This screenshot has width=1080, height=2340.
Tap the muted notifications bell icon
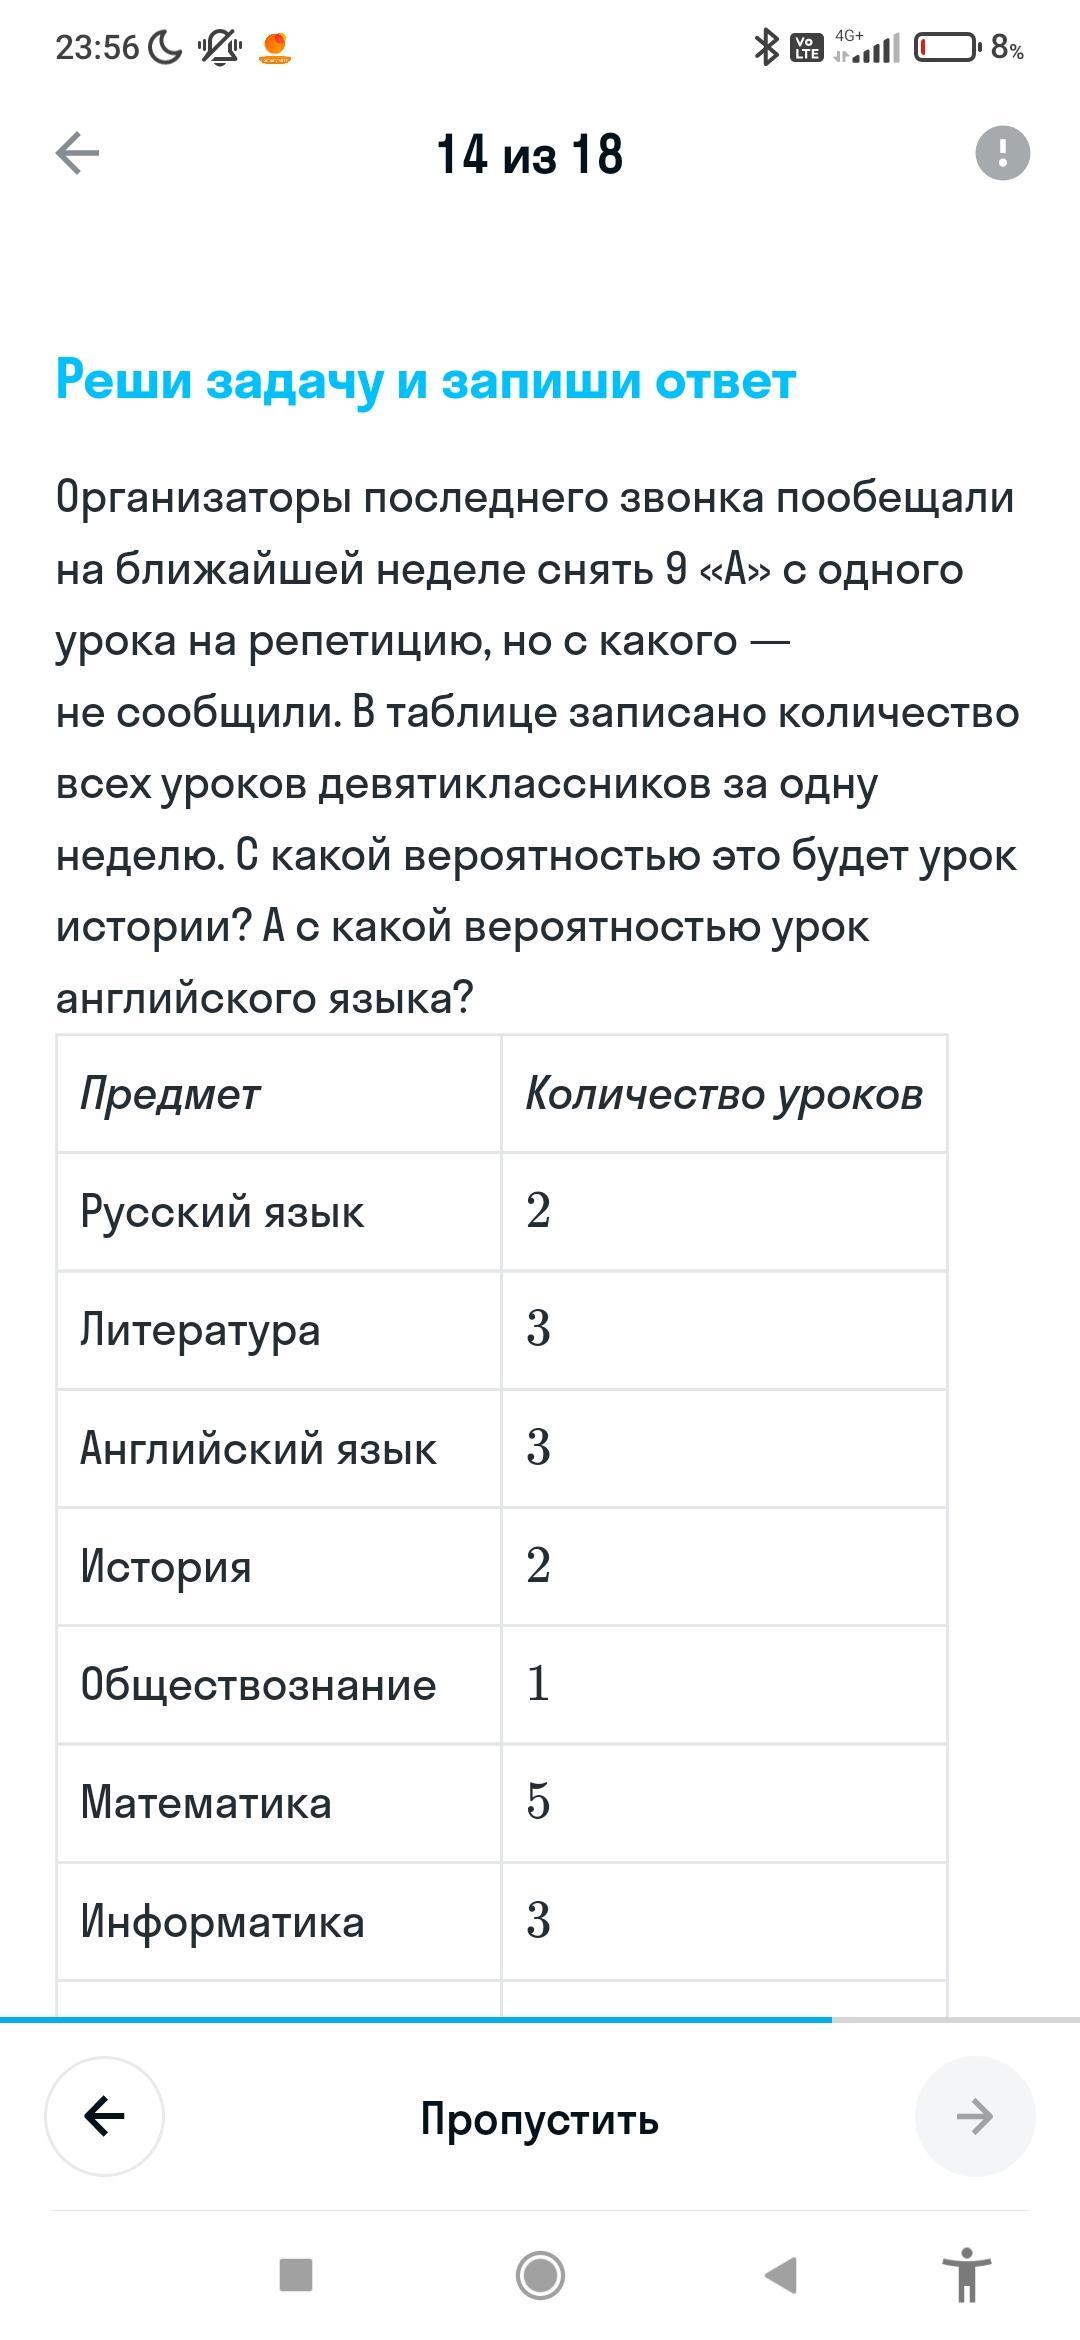220,47
